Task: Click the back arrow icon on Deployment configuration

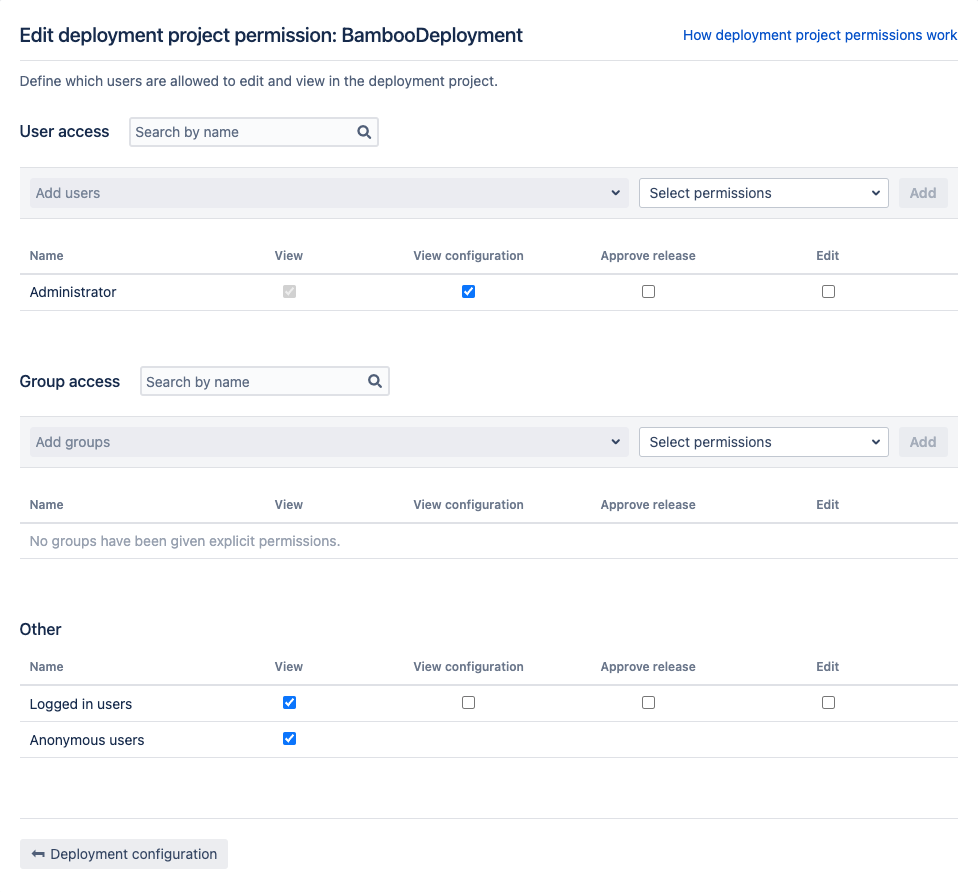Action: click(x=38, y=854)
